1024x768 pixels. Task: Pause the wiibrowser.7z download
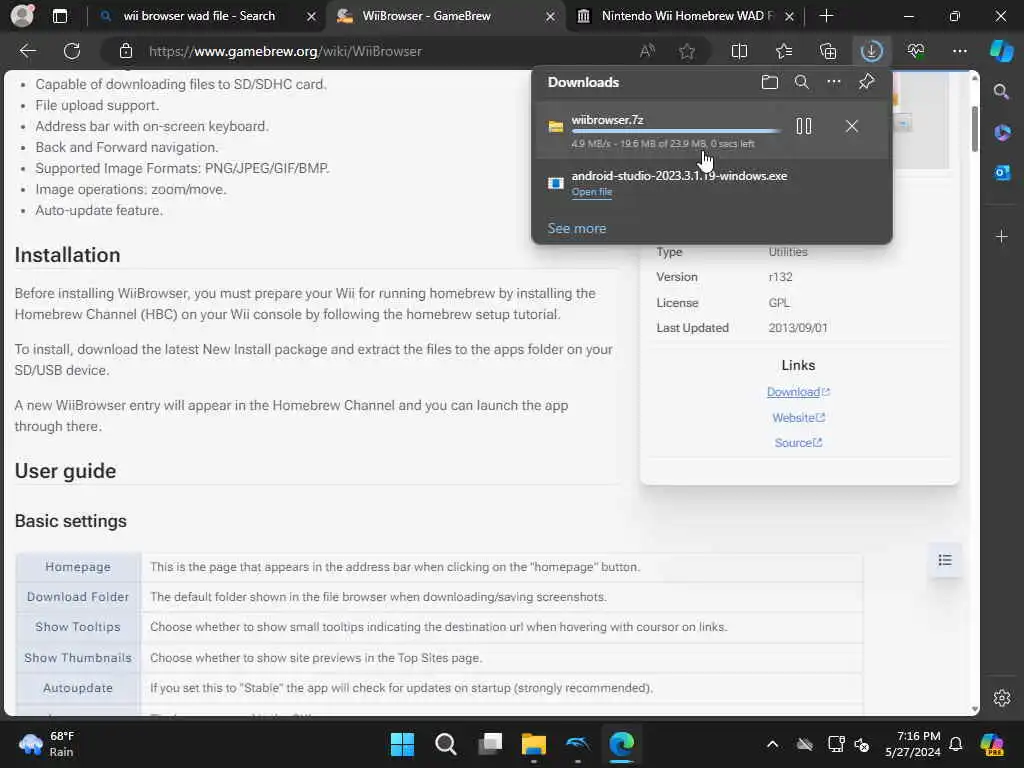point(804,126)
